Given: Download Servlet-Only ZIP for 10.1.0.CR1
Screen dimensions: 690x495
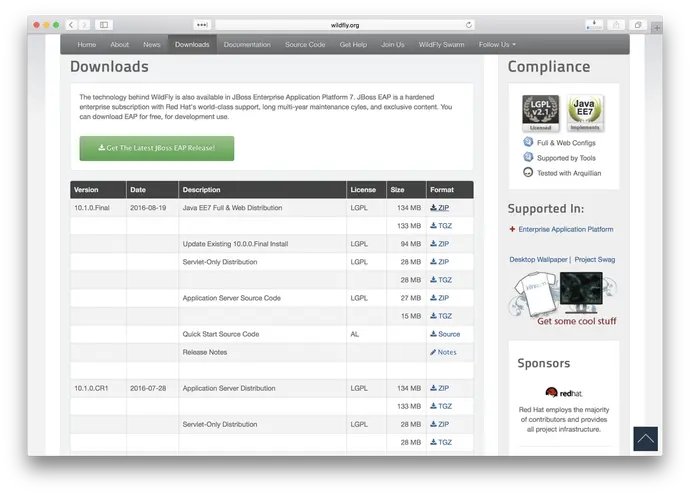Looking at the screenshot, I should click(x=440, y=424).
